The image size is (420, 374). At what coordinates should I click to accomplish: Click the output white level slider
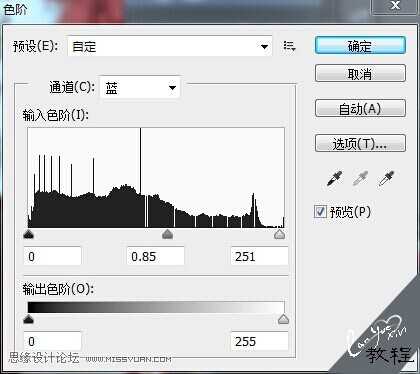coord(283,319)
